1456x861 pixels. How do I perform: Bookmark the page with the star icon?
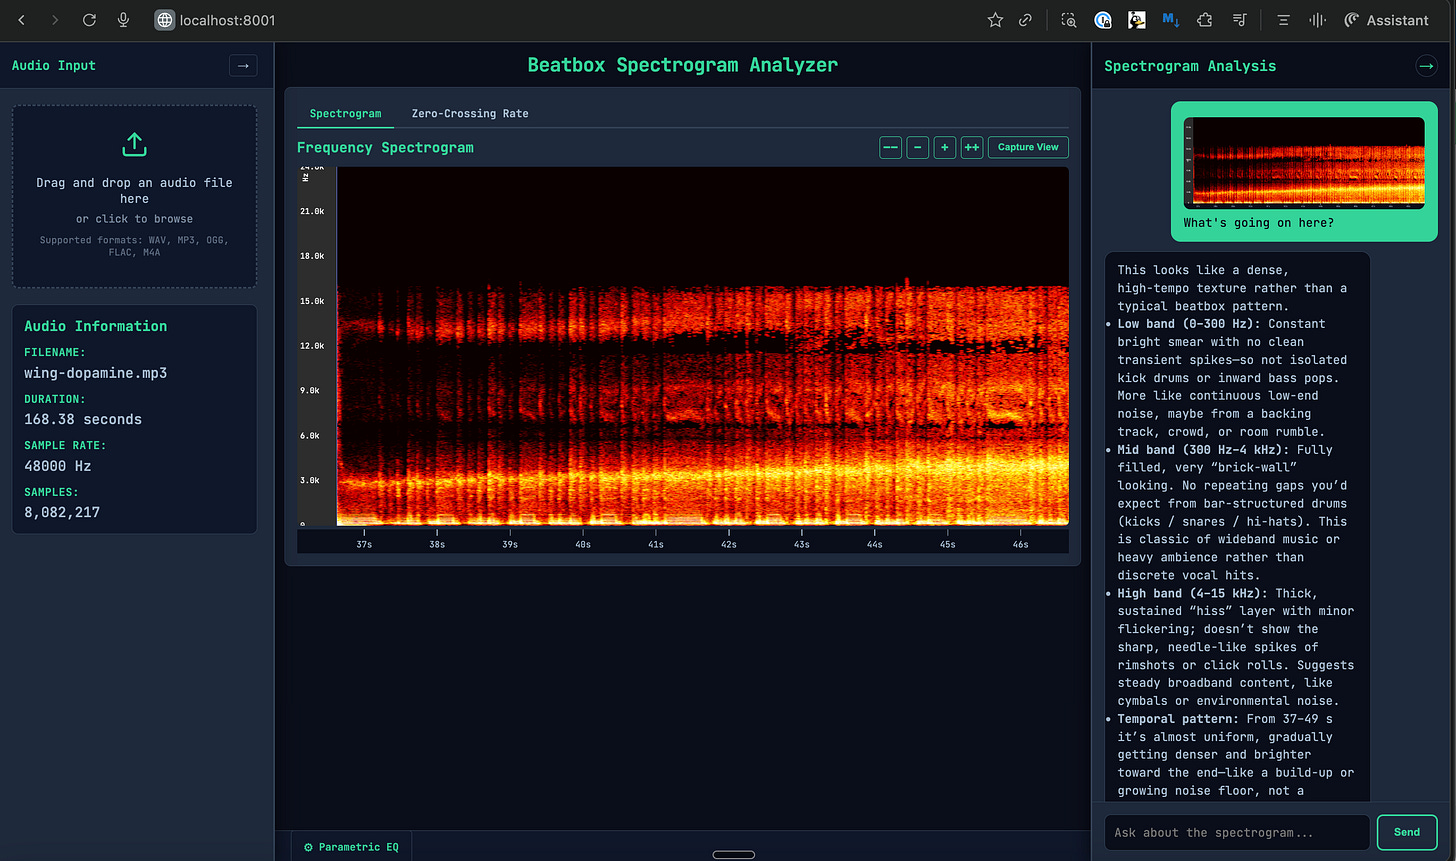(x=995, y=20)
